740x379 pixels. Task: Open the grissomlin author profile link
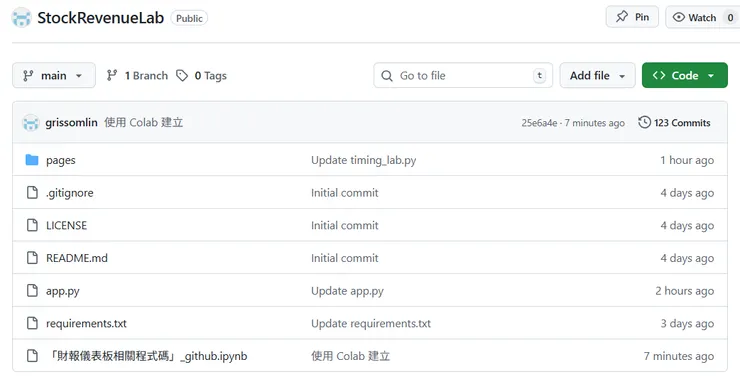coord(71,123)
